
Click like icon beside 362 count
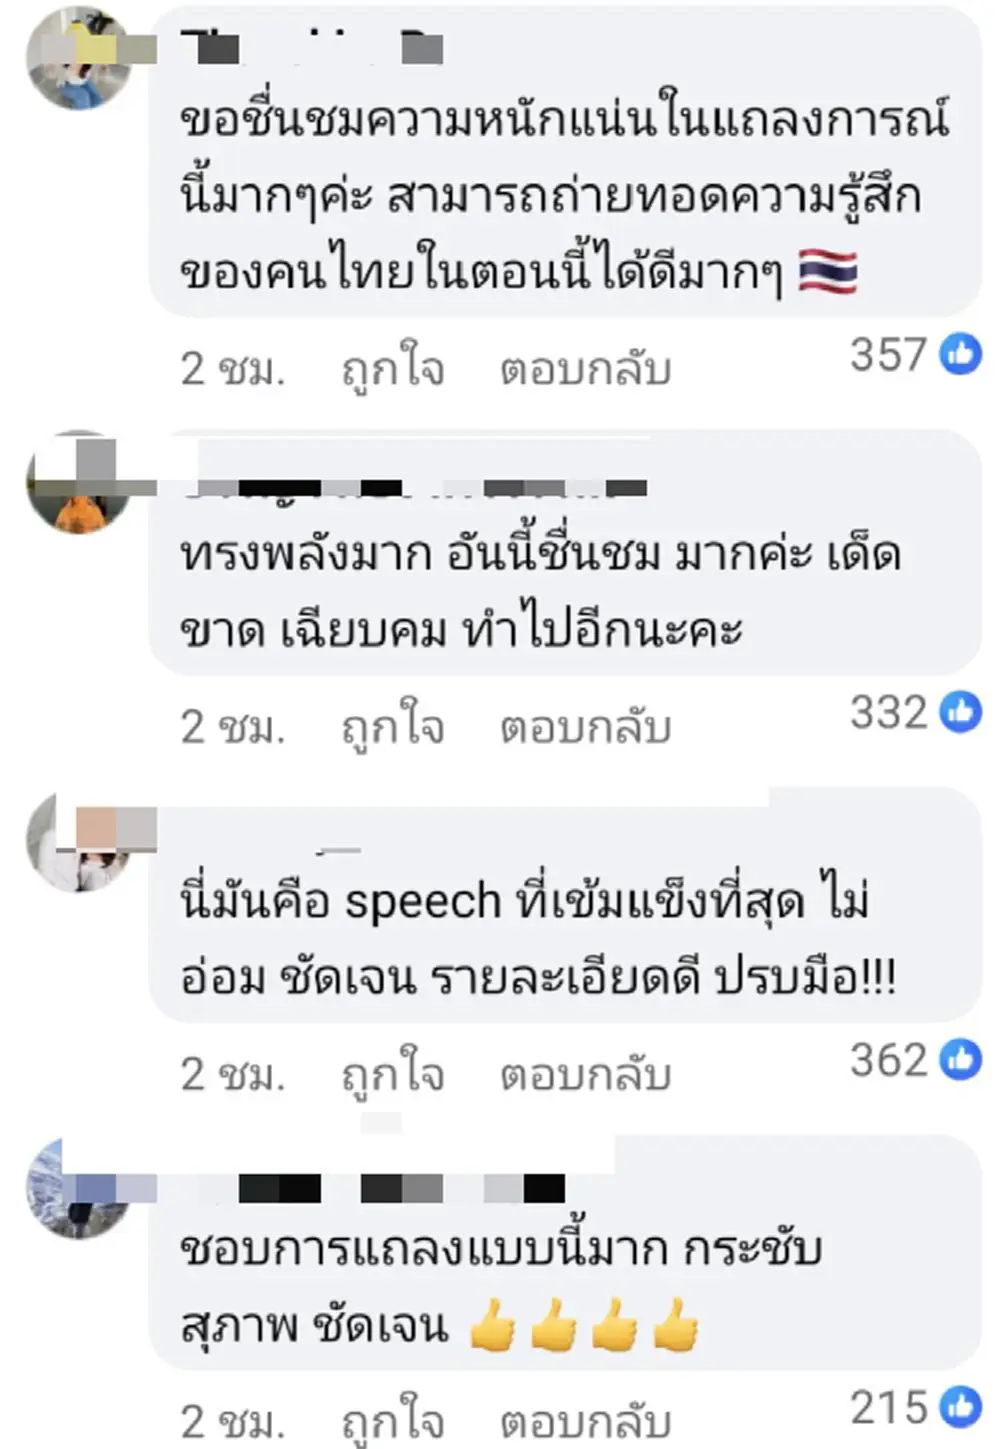(x=961, y=1059)
